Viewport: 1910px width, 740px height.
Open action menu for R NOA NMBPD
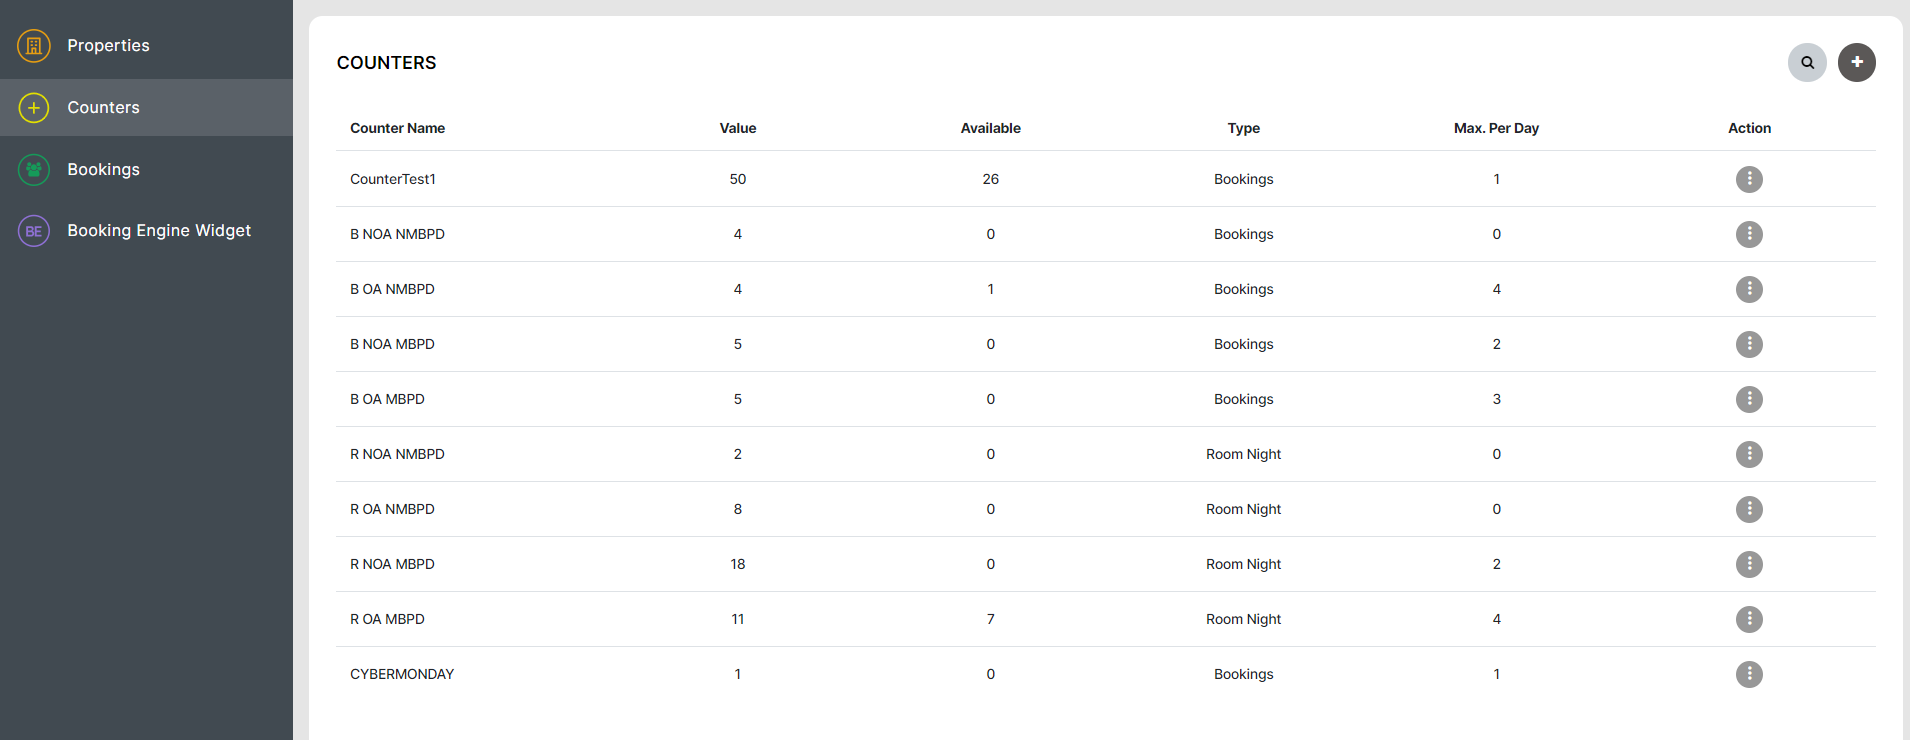coord(1749,454)
